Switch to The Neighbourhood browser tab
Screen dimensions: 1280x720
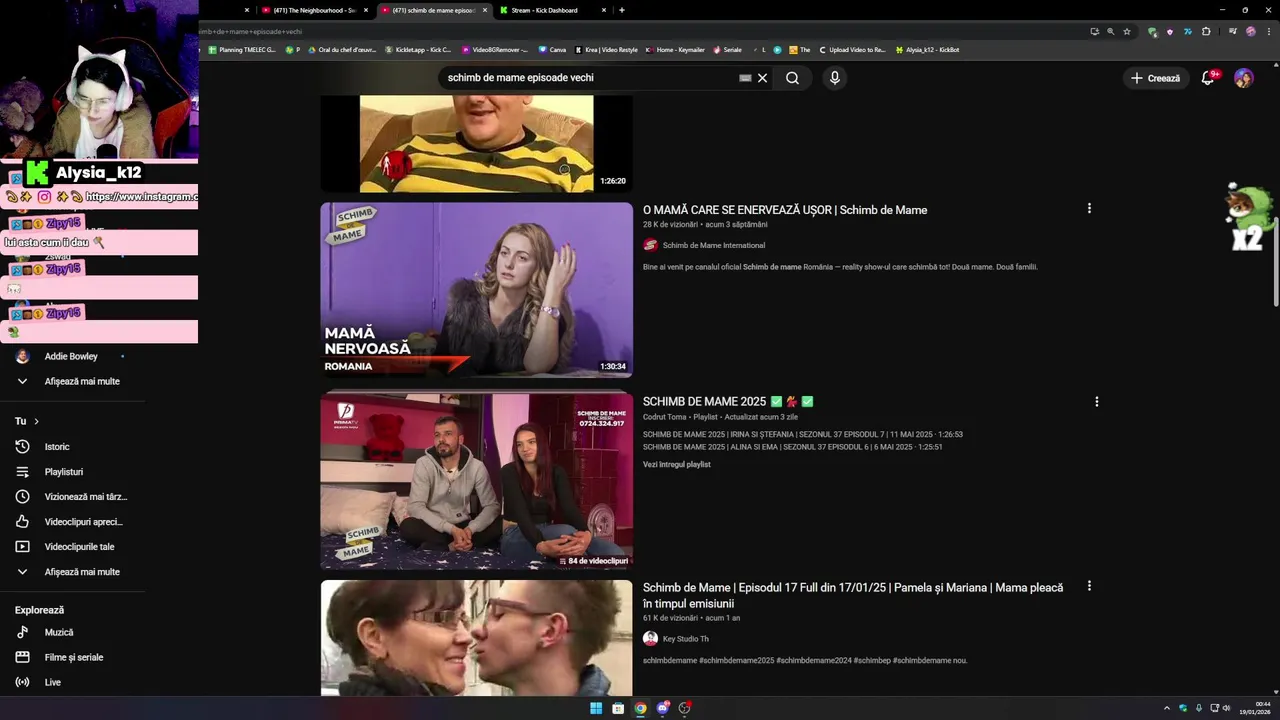click(314, 10)
